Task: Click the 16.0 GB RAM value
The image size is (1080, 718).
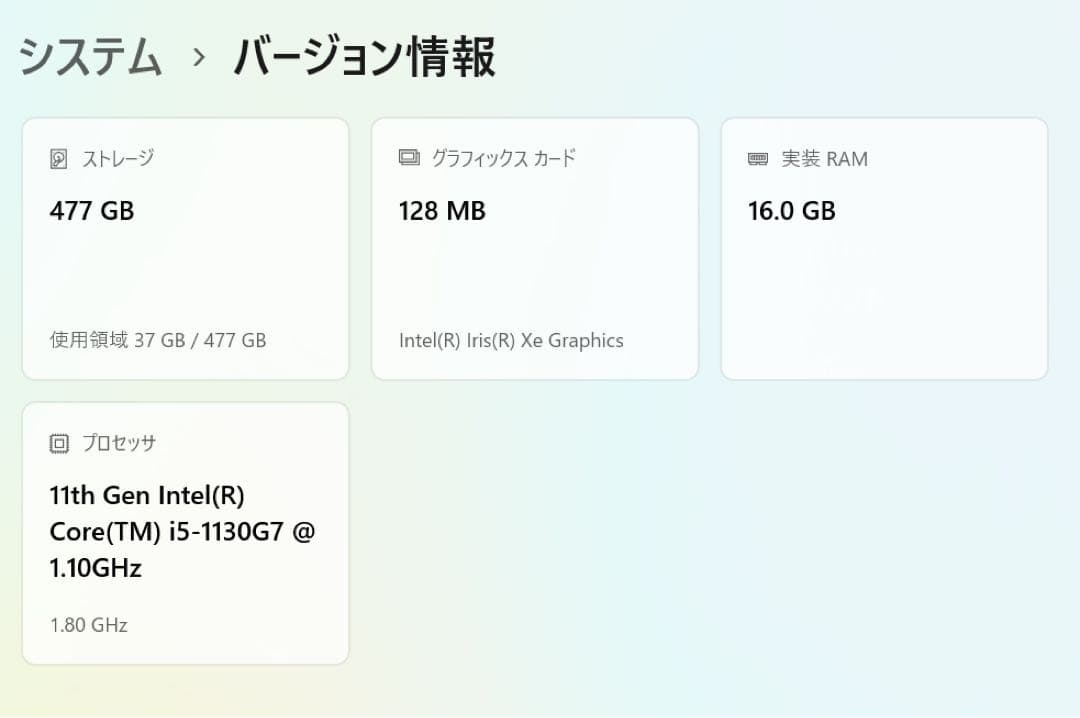Action: point(792,211)
